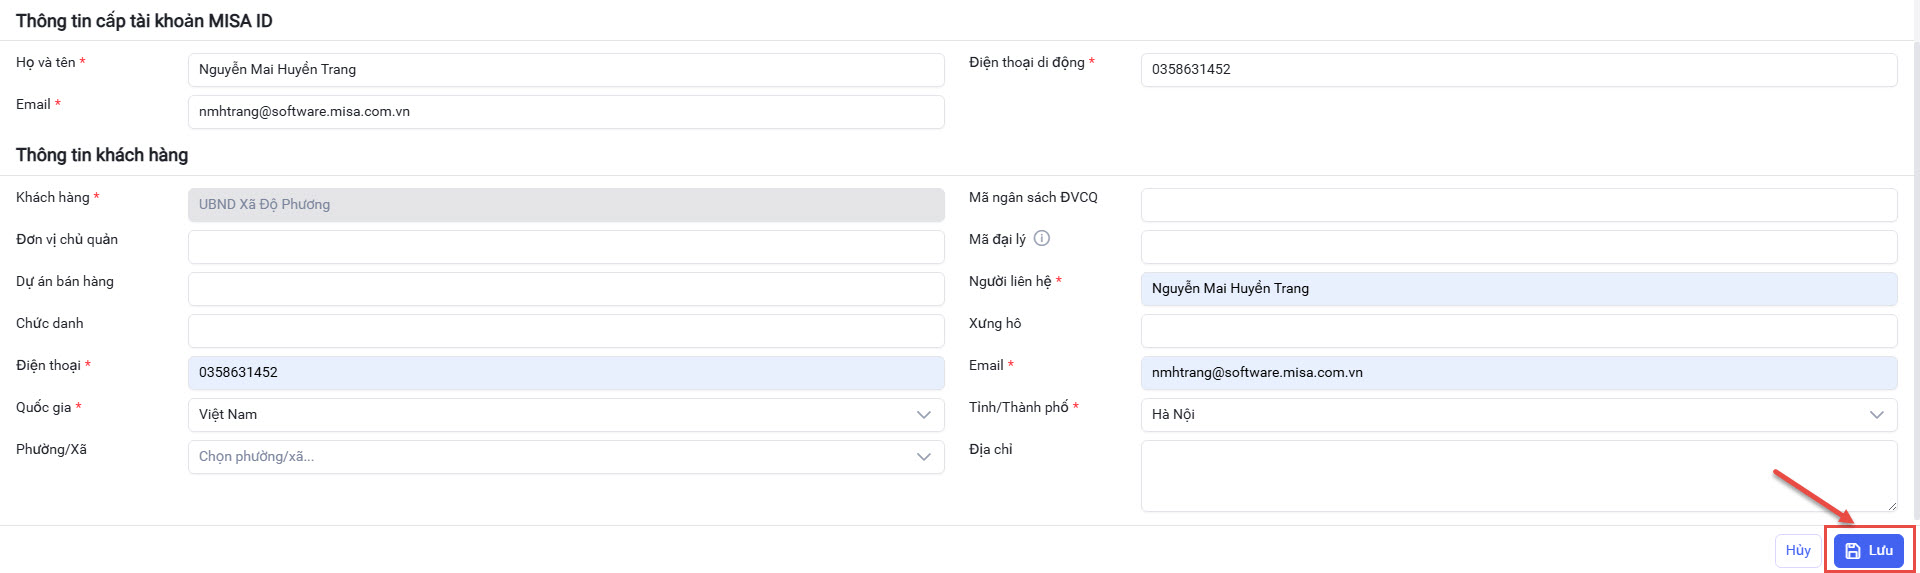1920x573 pixels.
Task: Click the Chức danh input field
Action: click(566, 331)
